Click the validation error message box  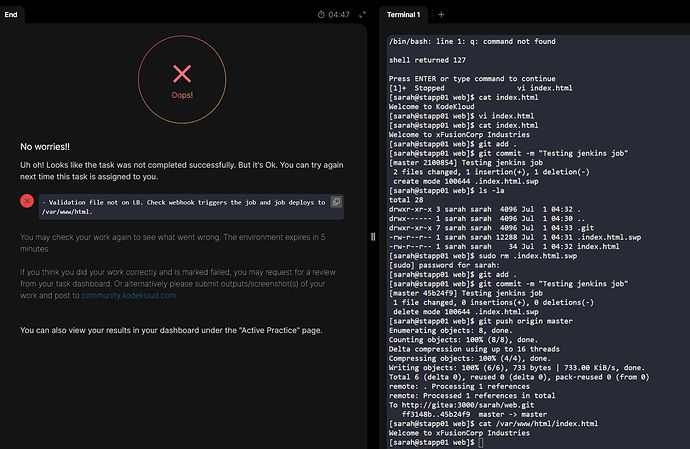click(191, 207)
